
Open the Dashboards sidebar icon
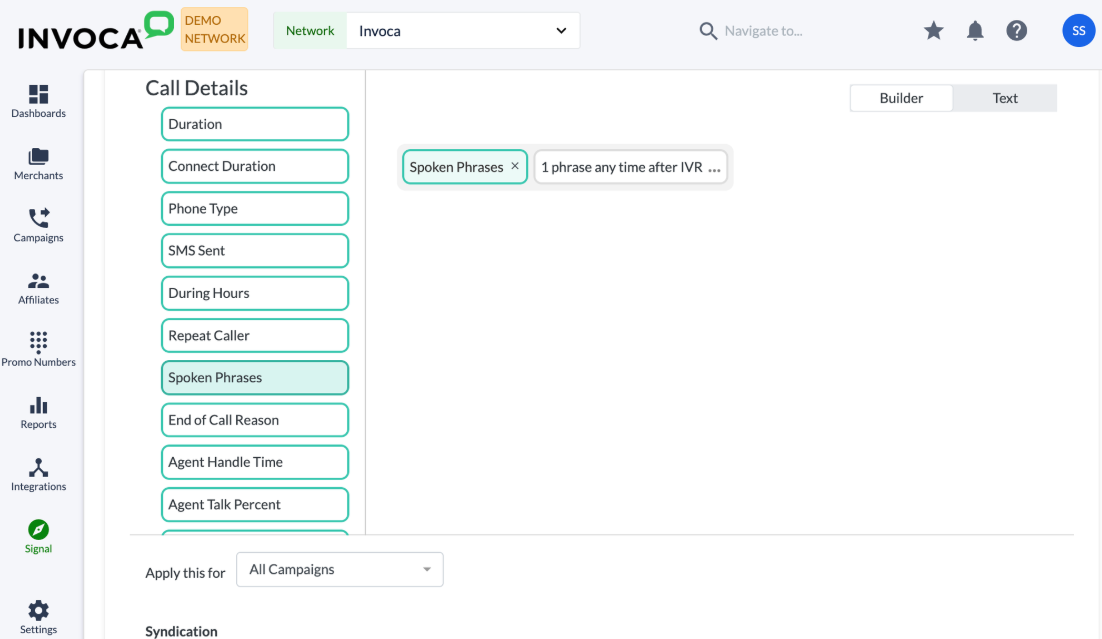(38, 96)
